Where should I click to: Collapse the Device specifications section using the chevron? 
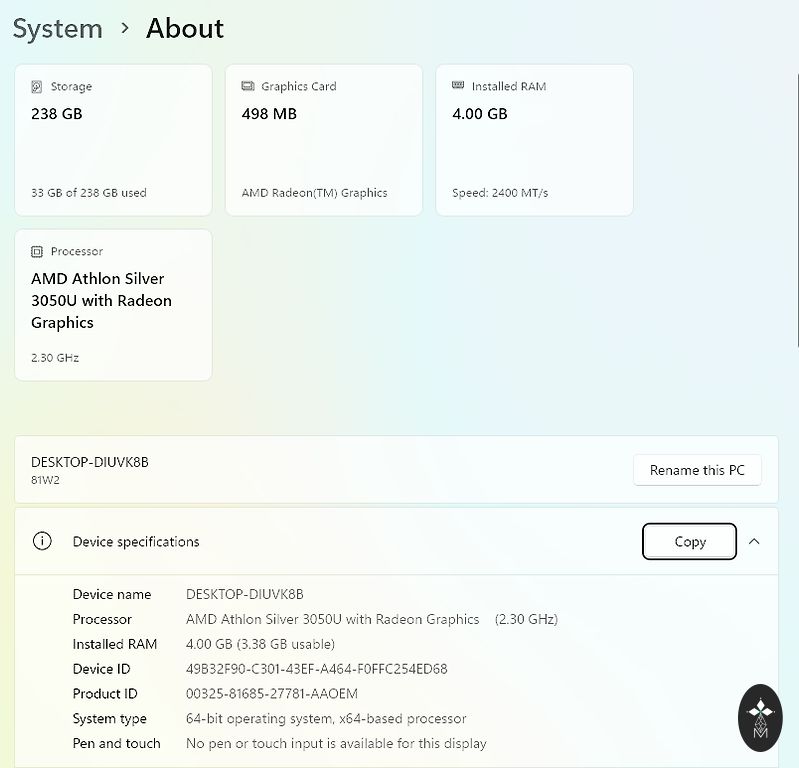point(754,541)
